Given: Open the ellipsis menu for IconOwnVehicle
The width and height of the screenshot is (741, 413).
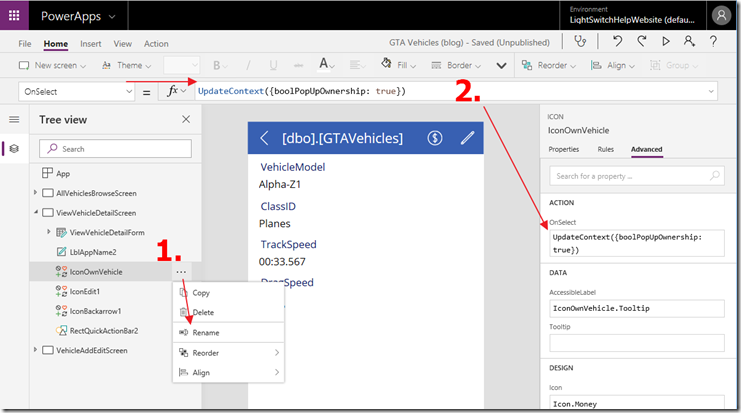Looking at the screenshot, I should click(x=181, y=272).
